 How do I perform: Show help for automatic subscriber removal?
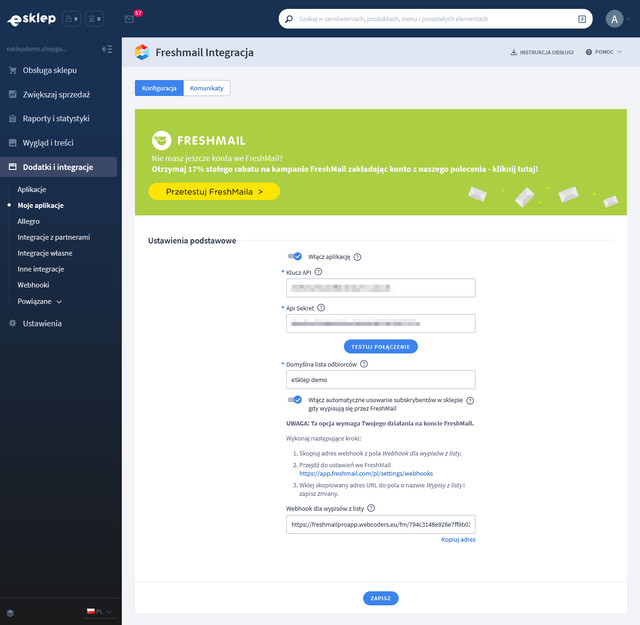470,400
